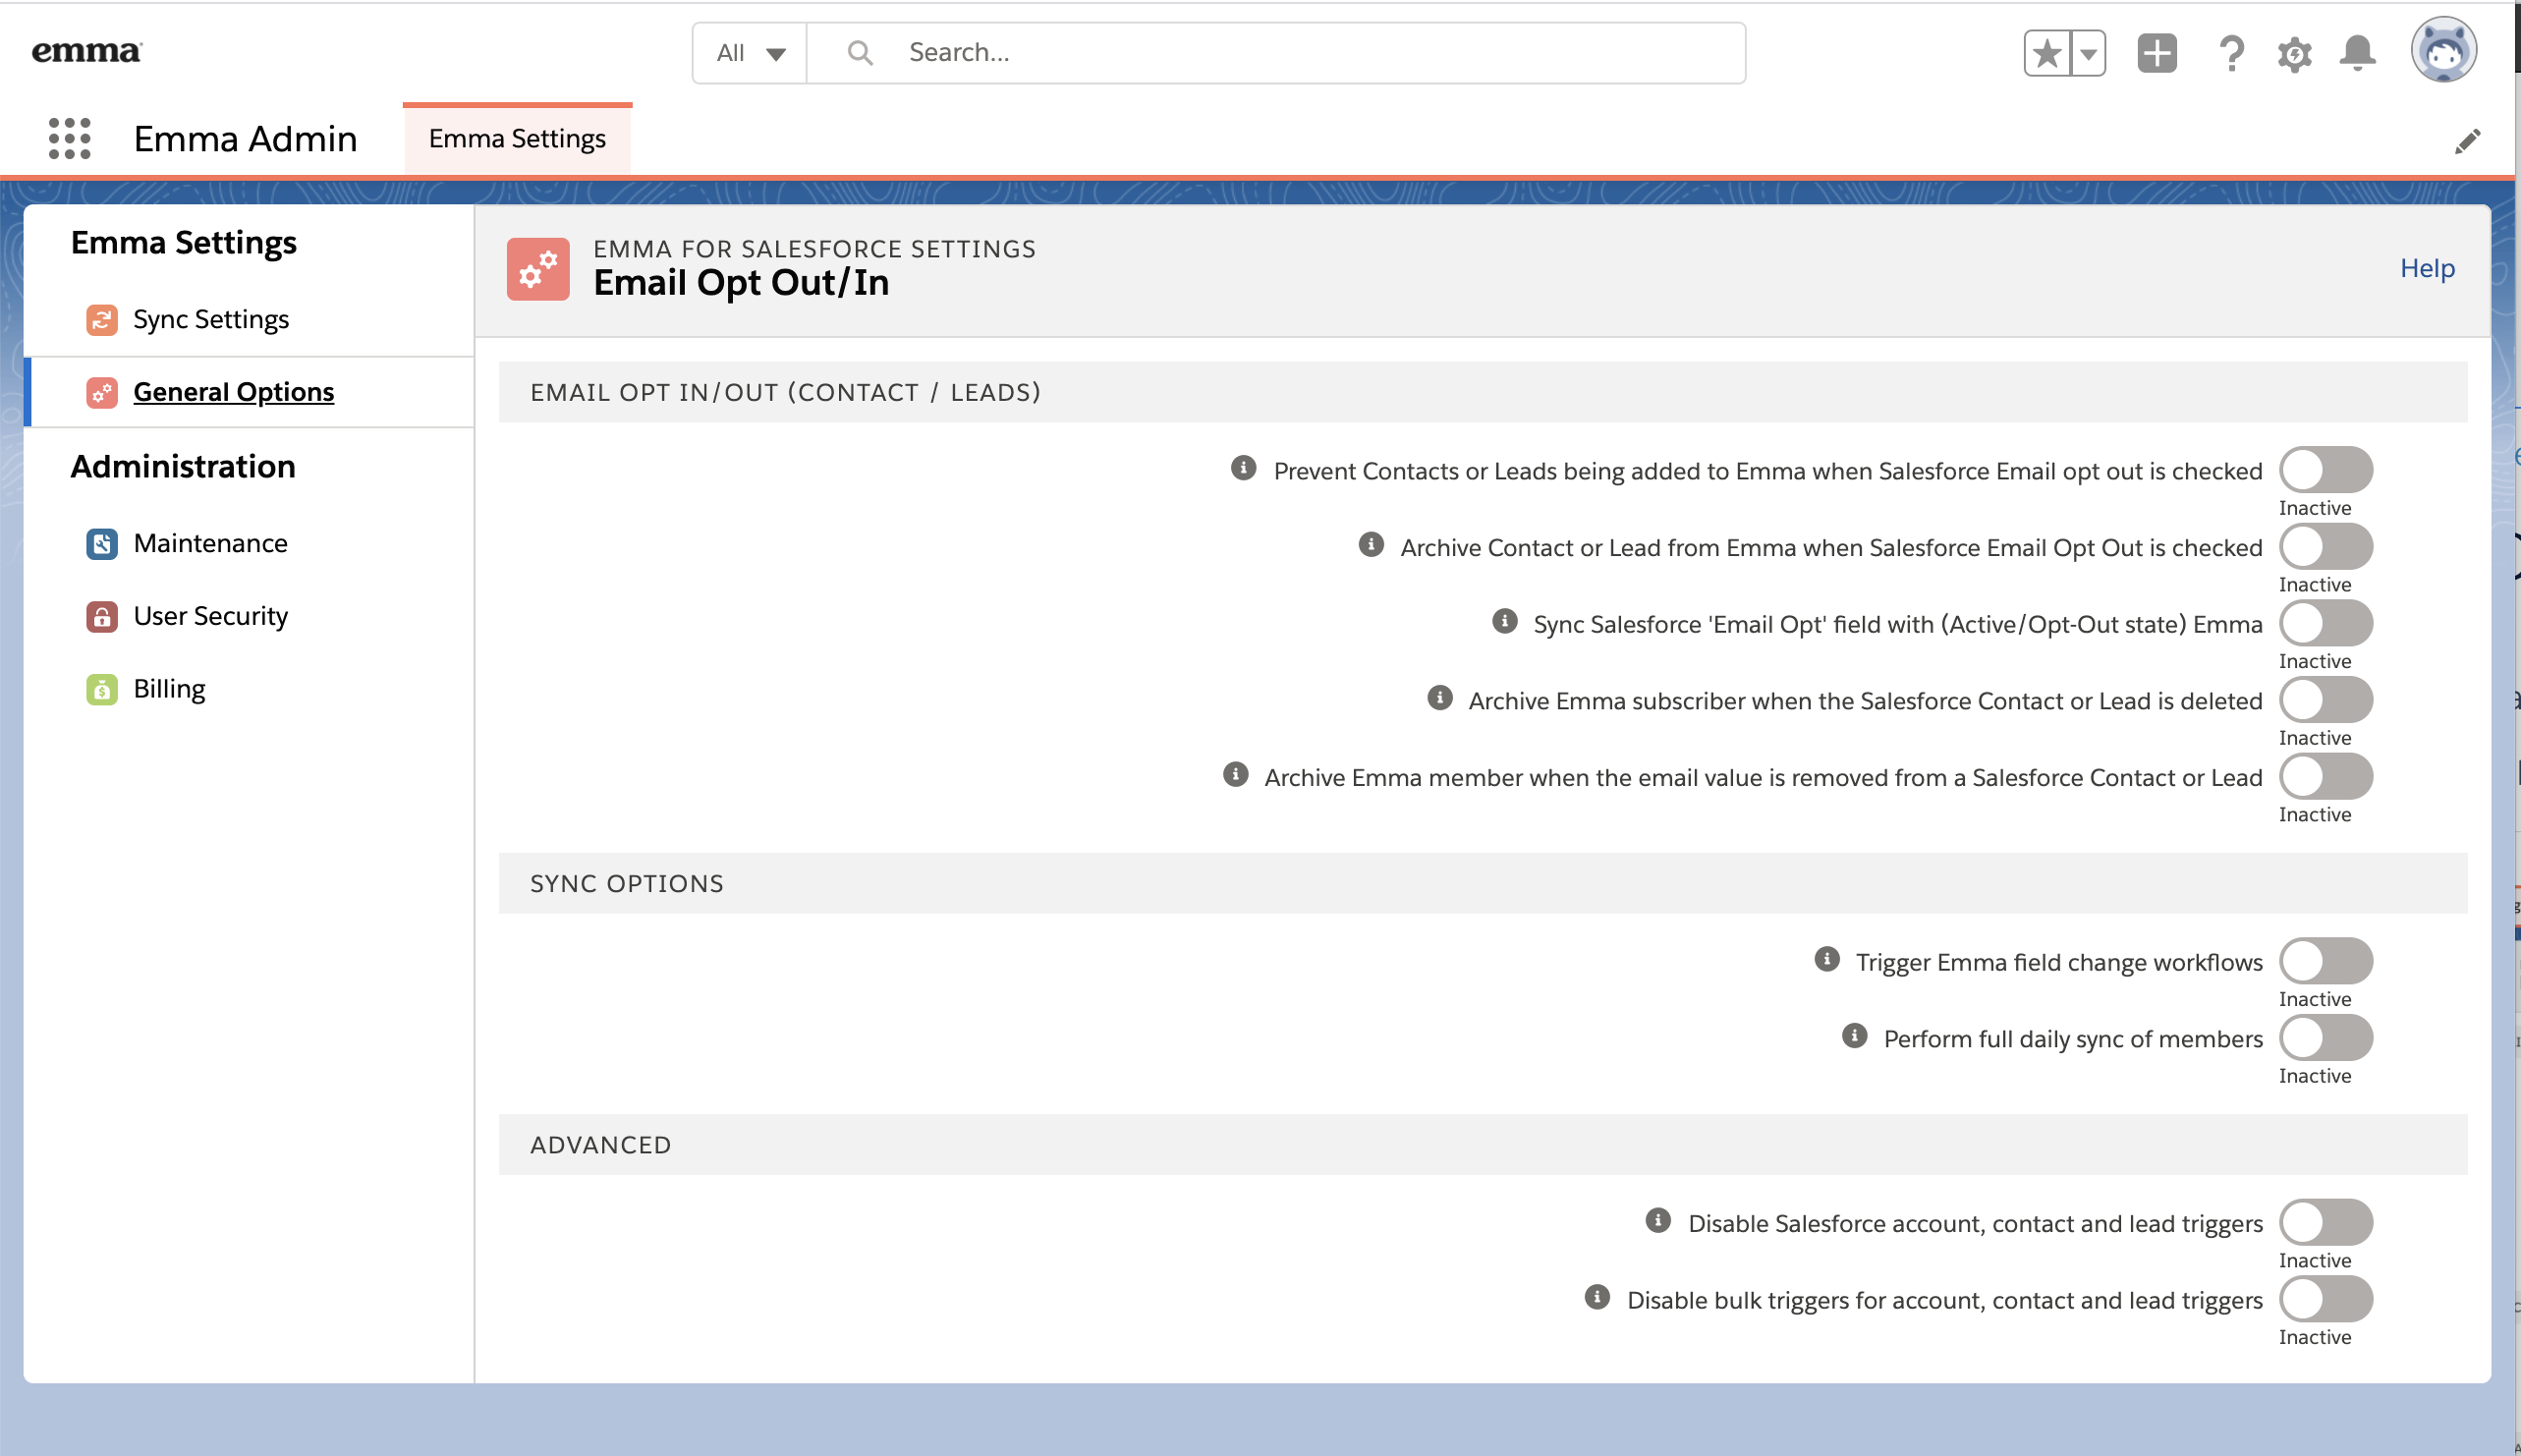Click the Emma Admin app name

tap(245, 139)
